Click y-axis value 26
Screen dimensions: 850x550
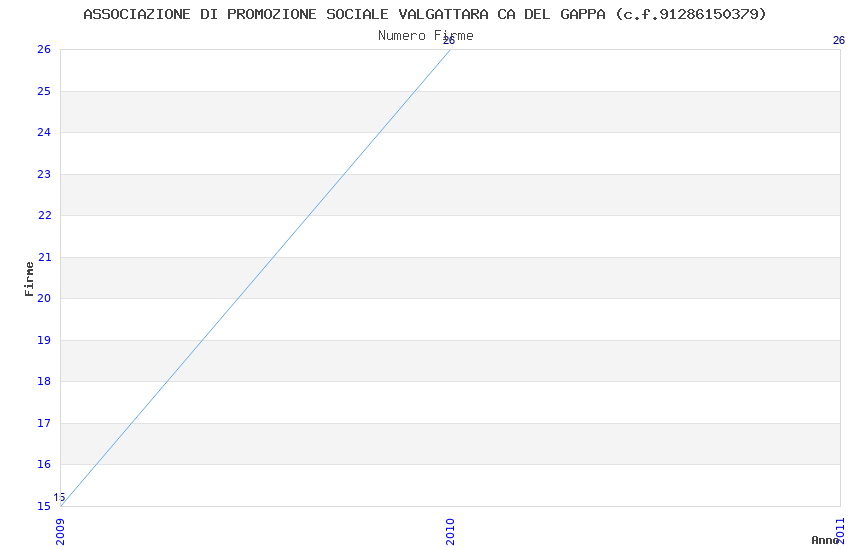coord(44,49)
